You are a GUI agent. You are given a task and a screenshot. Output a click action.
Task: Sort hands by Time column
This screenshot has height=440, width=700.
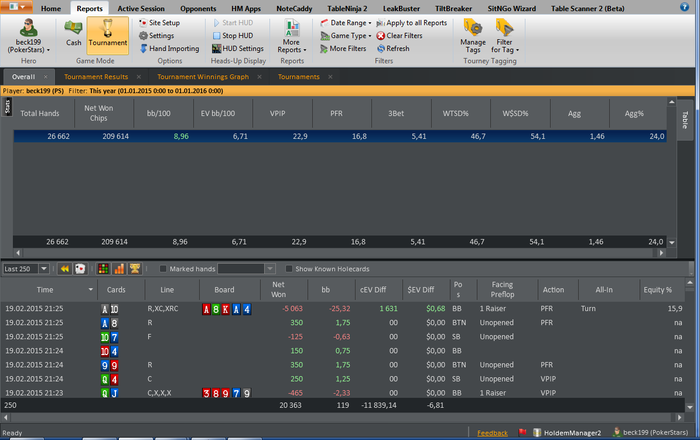(x=45, y=290)
